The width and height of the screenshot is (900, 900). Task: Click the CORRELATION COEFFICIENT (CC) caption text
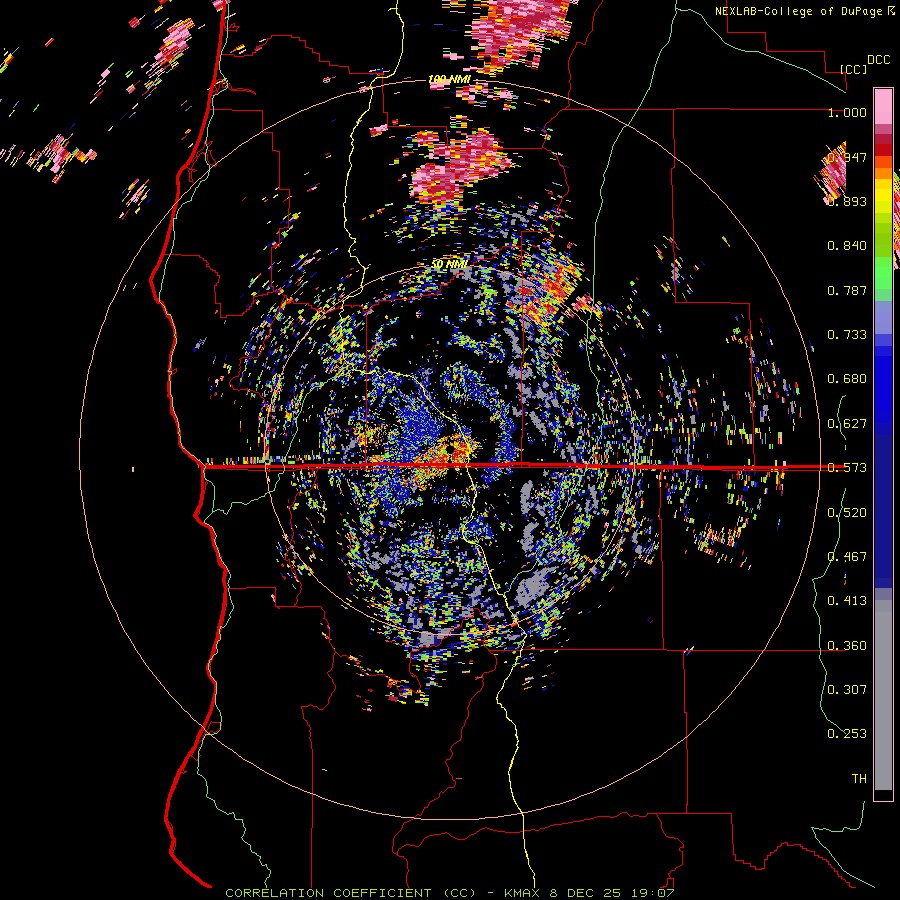(351, 893)
